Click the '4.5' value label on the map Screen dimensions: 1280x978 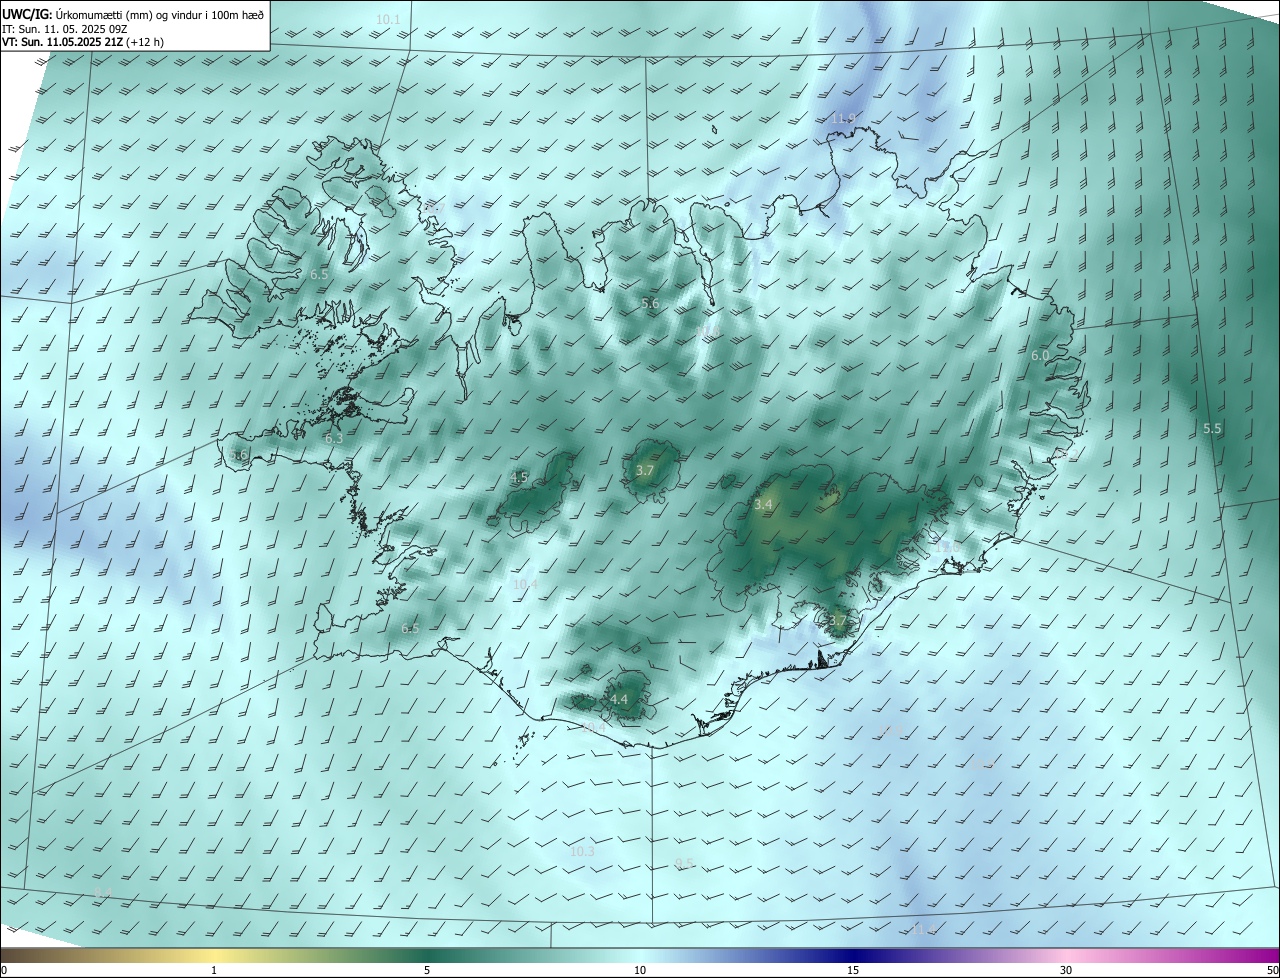(x=519, y=478)
